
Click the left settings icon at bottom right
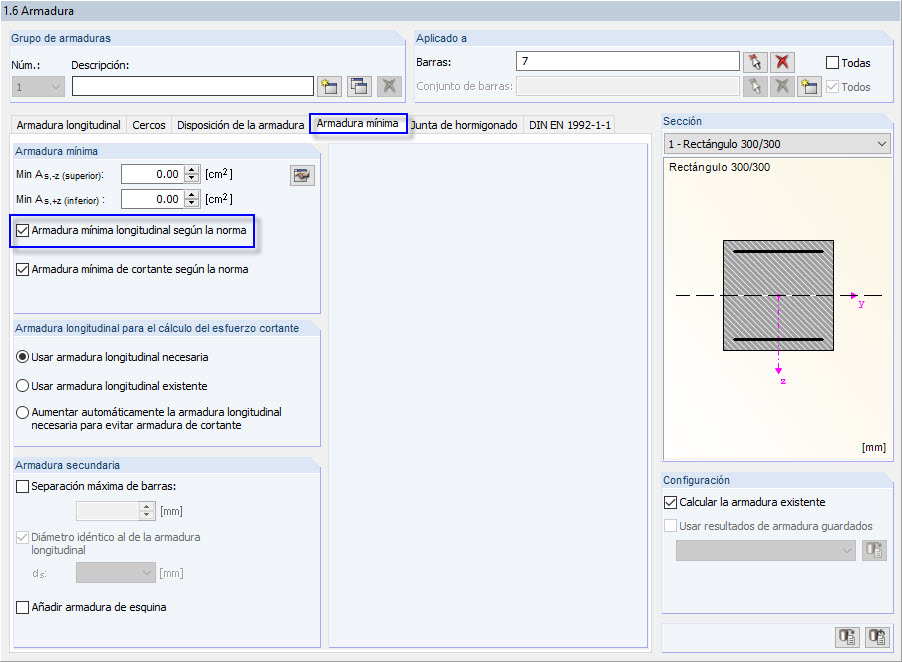(847, 637)
